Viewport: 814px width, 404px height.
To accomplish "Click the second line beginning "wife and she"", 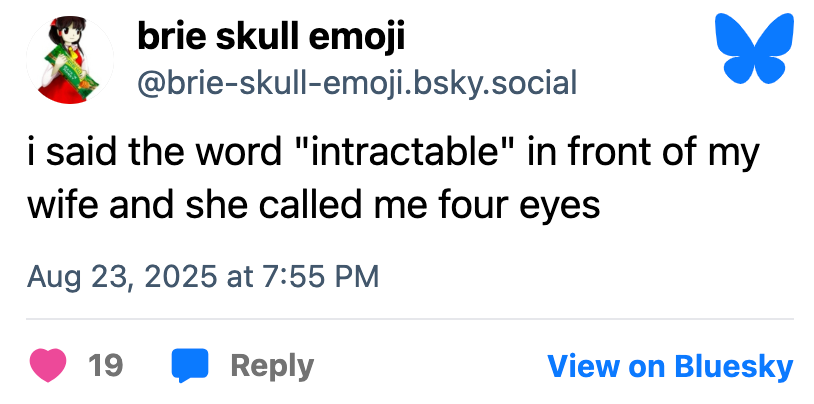I will pyautogui.click(x=312, y=205).
